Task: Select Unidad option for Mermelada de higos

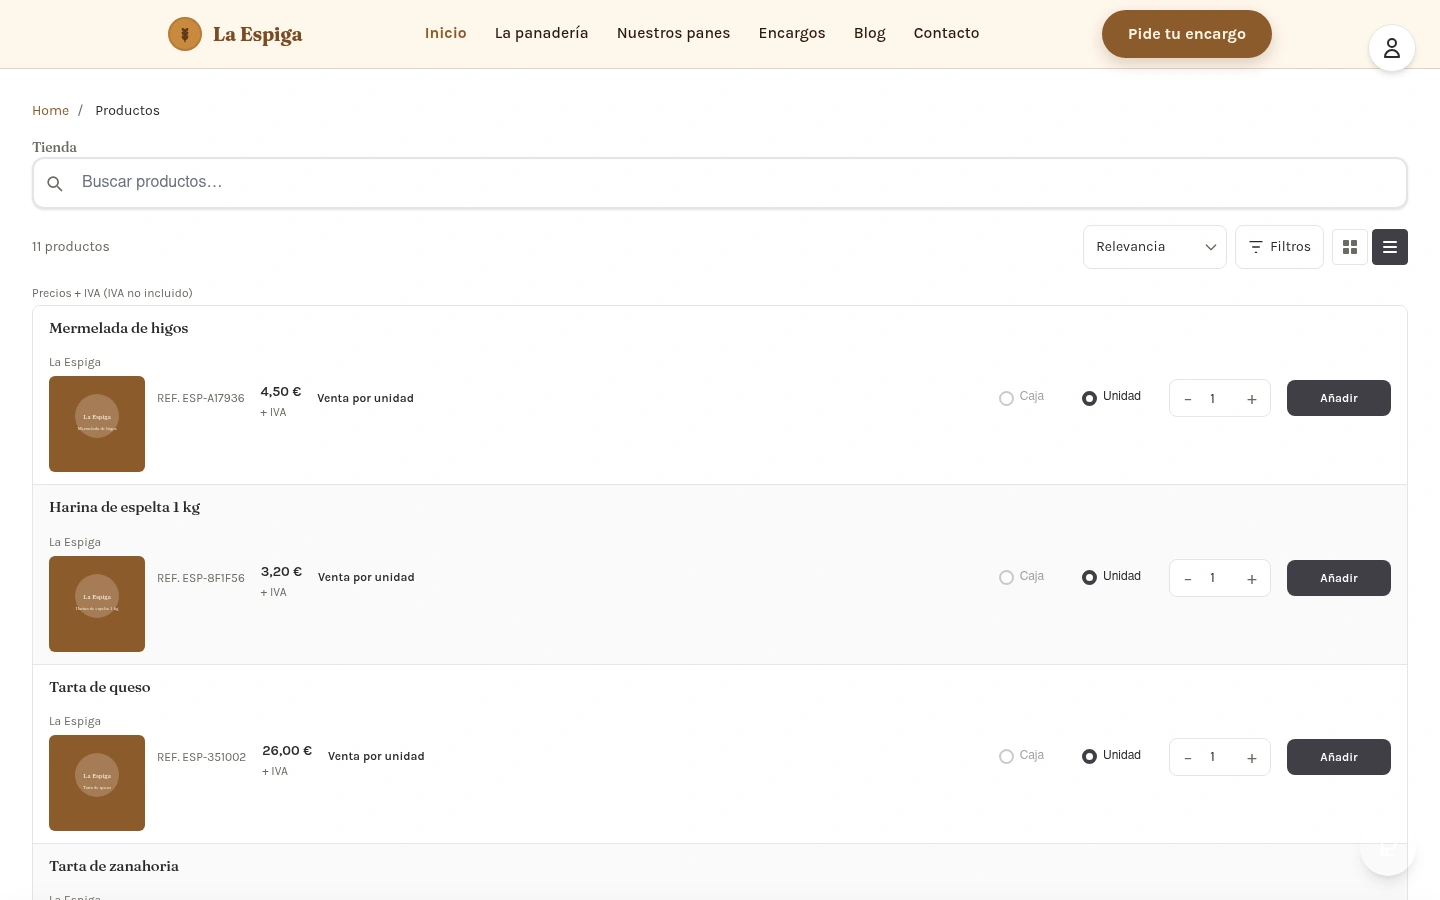Action: point(1089,398)
